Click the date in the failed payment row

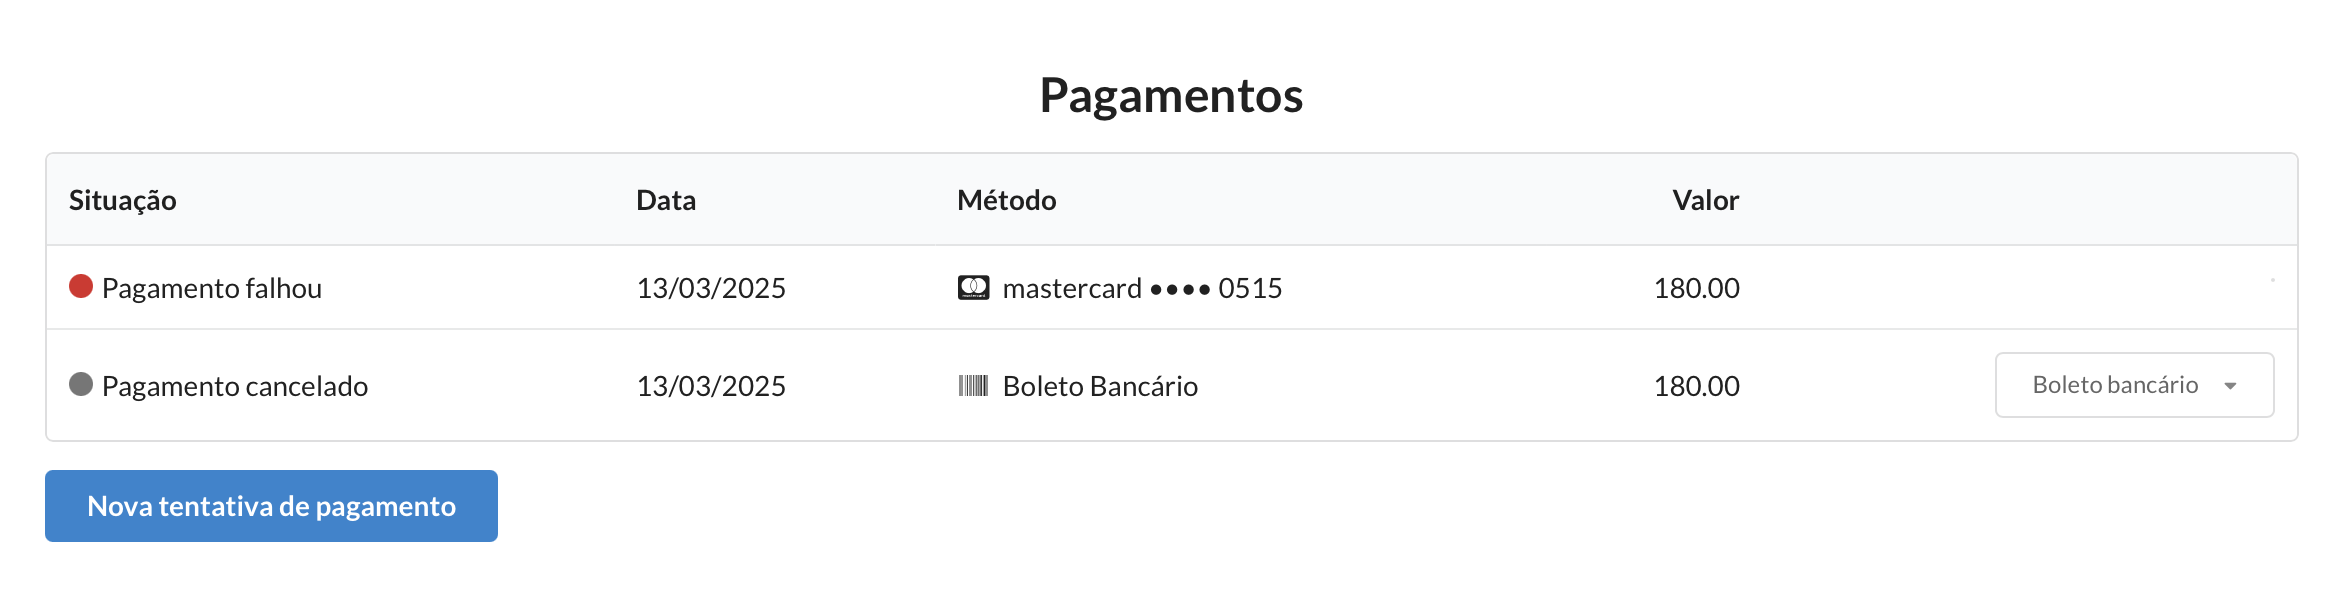[x=711, y=288]
